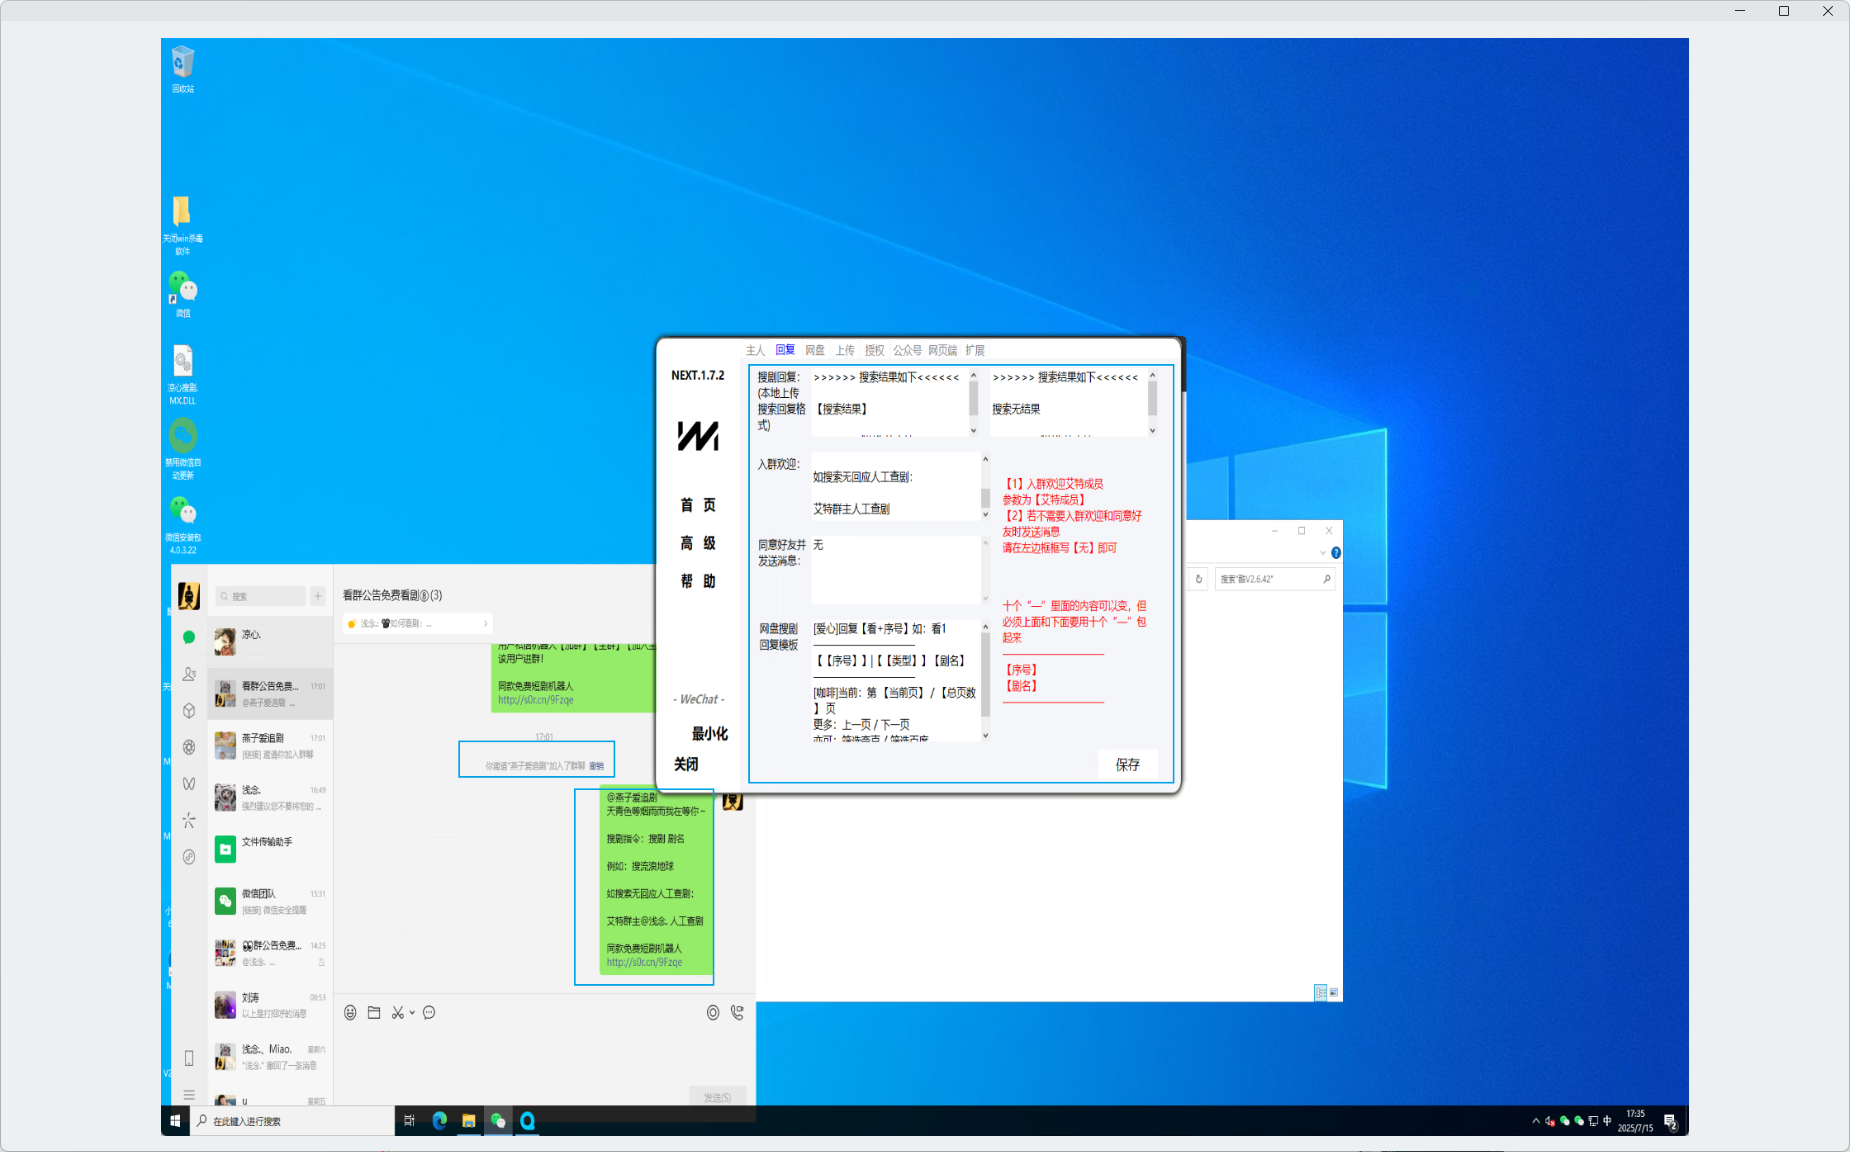Click 最小化 in the NEXT panel
1850x1152 pixels.
(x=709, y=733)
